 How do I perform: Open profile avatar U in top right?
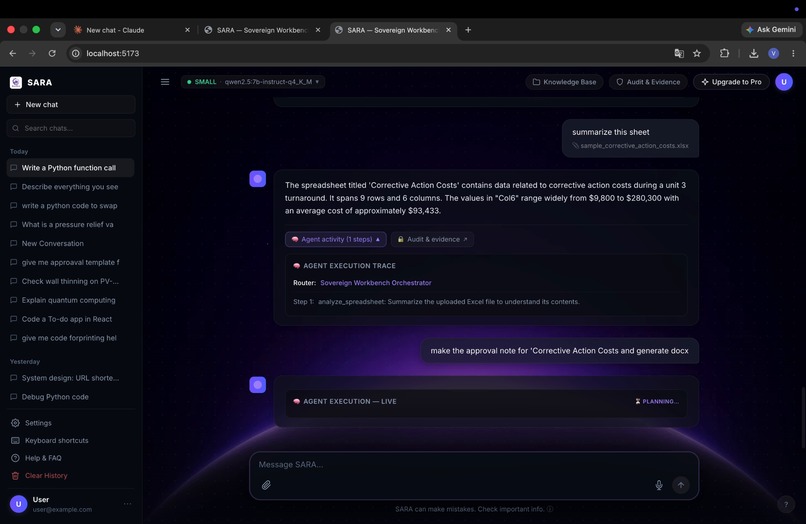click(x=784, y=82)
